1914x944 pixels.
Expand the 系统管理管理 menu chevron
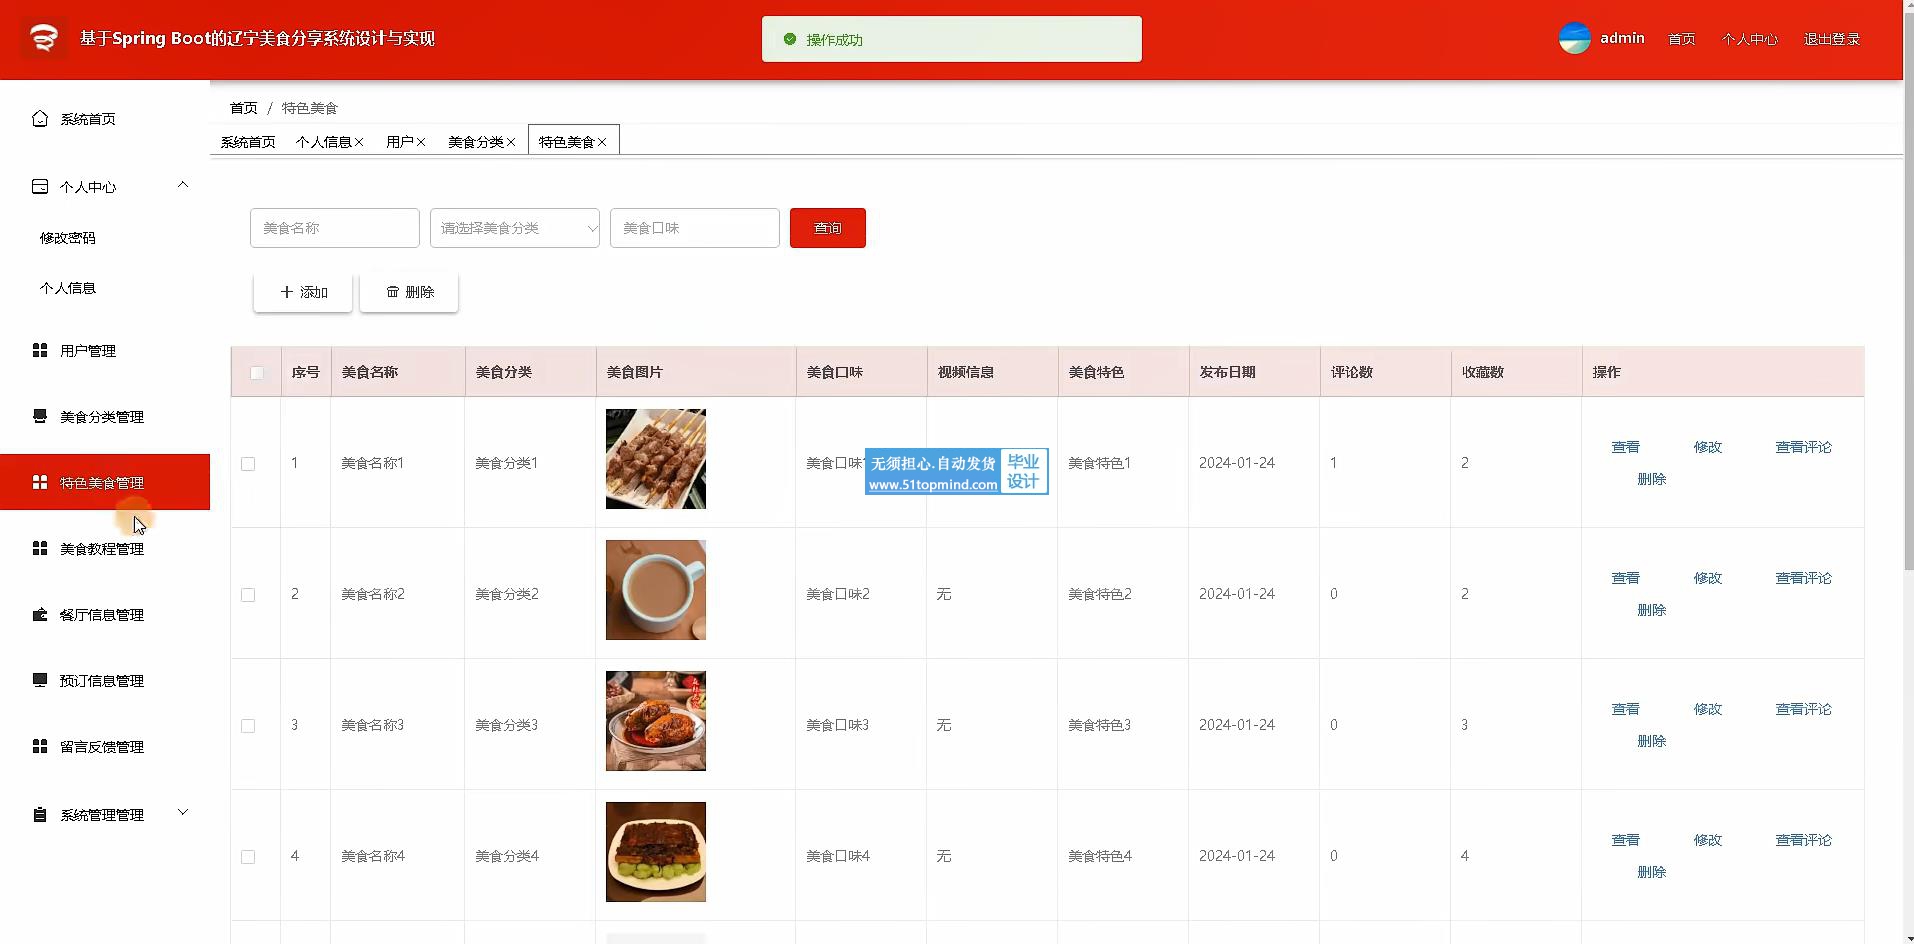coord(183,812)
